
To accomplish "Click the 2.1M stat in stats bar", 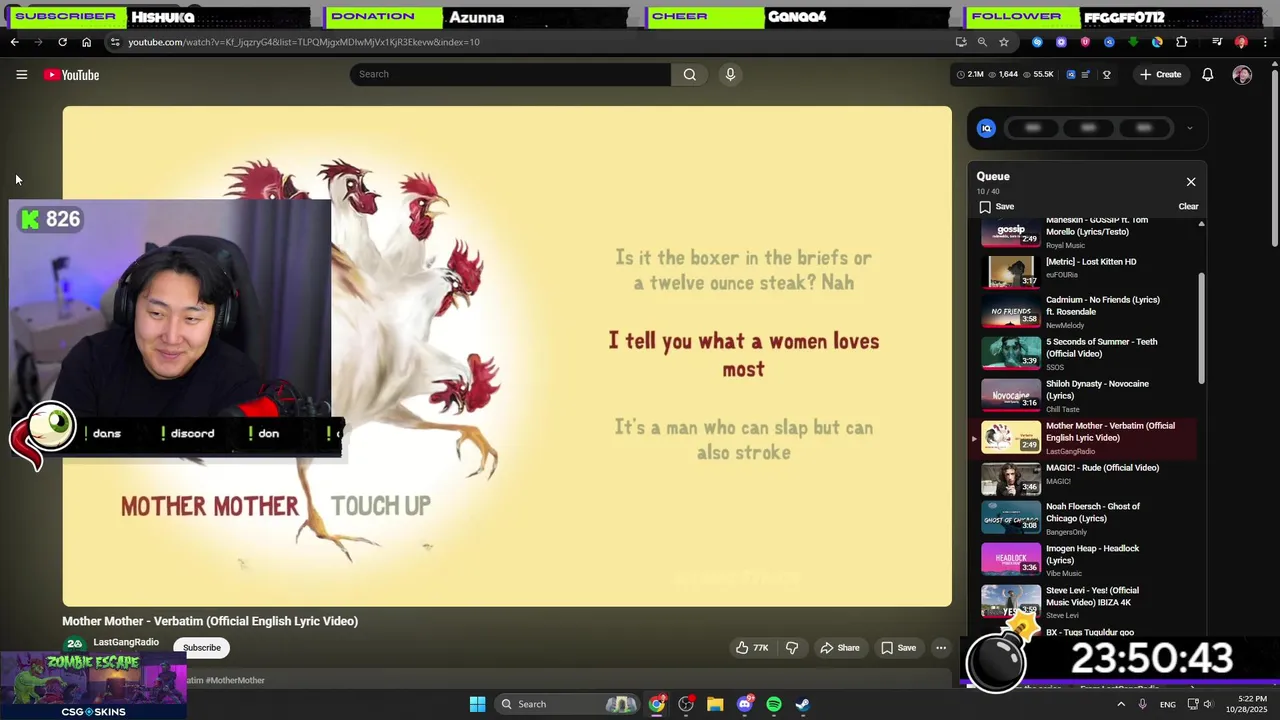I will click(x=970, y=75).
